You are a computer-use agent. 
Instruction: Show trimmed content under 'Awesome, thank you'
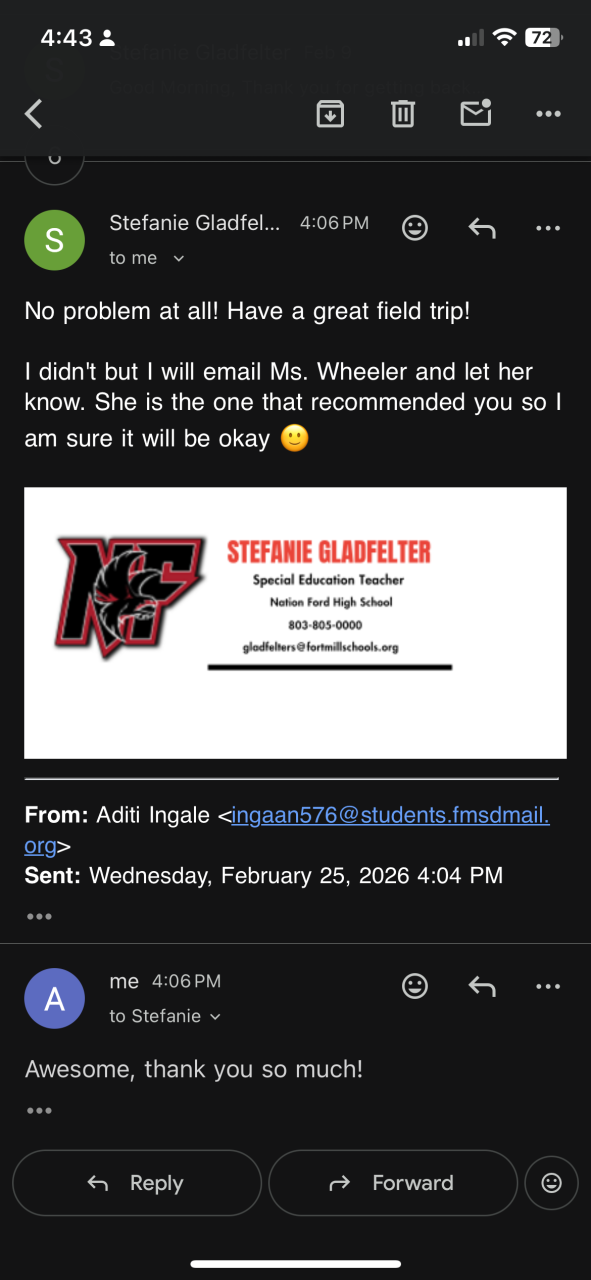coord(39,1110)
